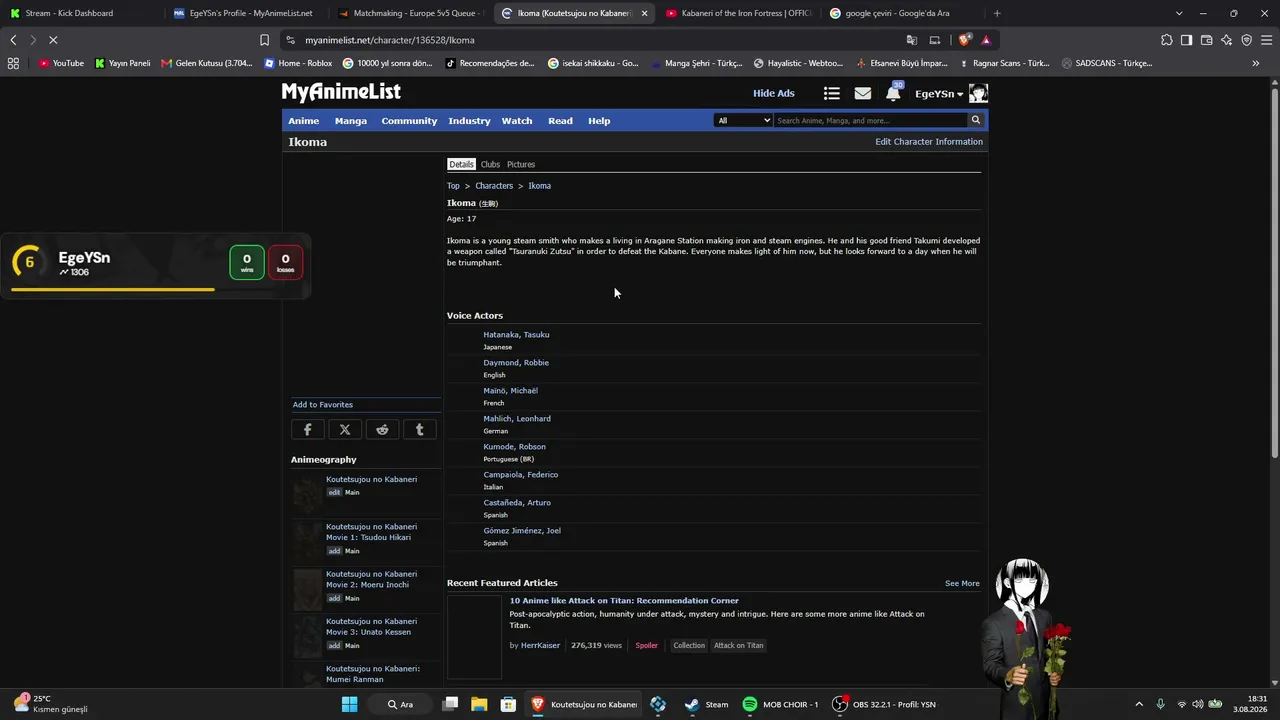Open the notifications bell on MyAnimeList
Screen dimensions: 1280x720
(x=893, y=93)
